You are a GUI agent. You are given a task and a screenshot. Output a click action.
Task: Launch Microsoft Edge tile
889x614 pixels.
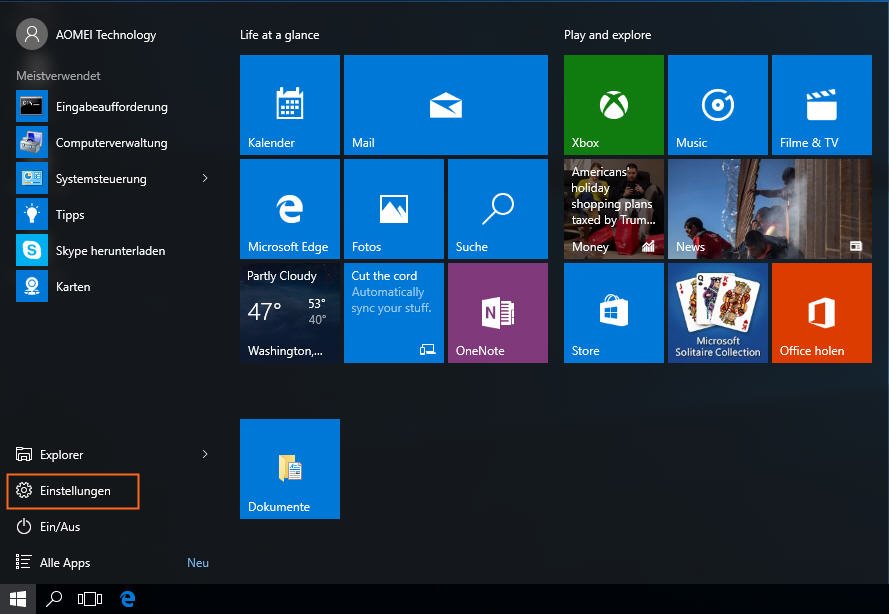[289, 209]
